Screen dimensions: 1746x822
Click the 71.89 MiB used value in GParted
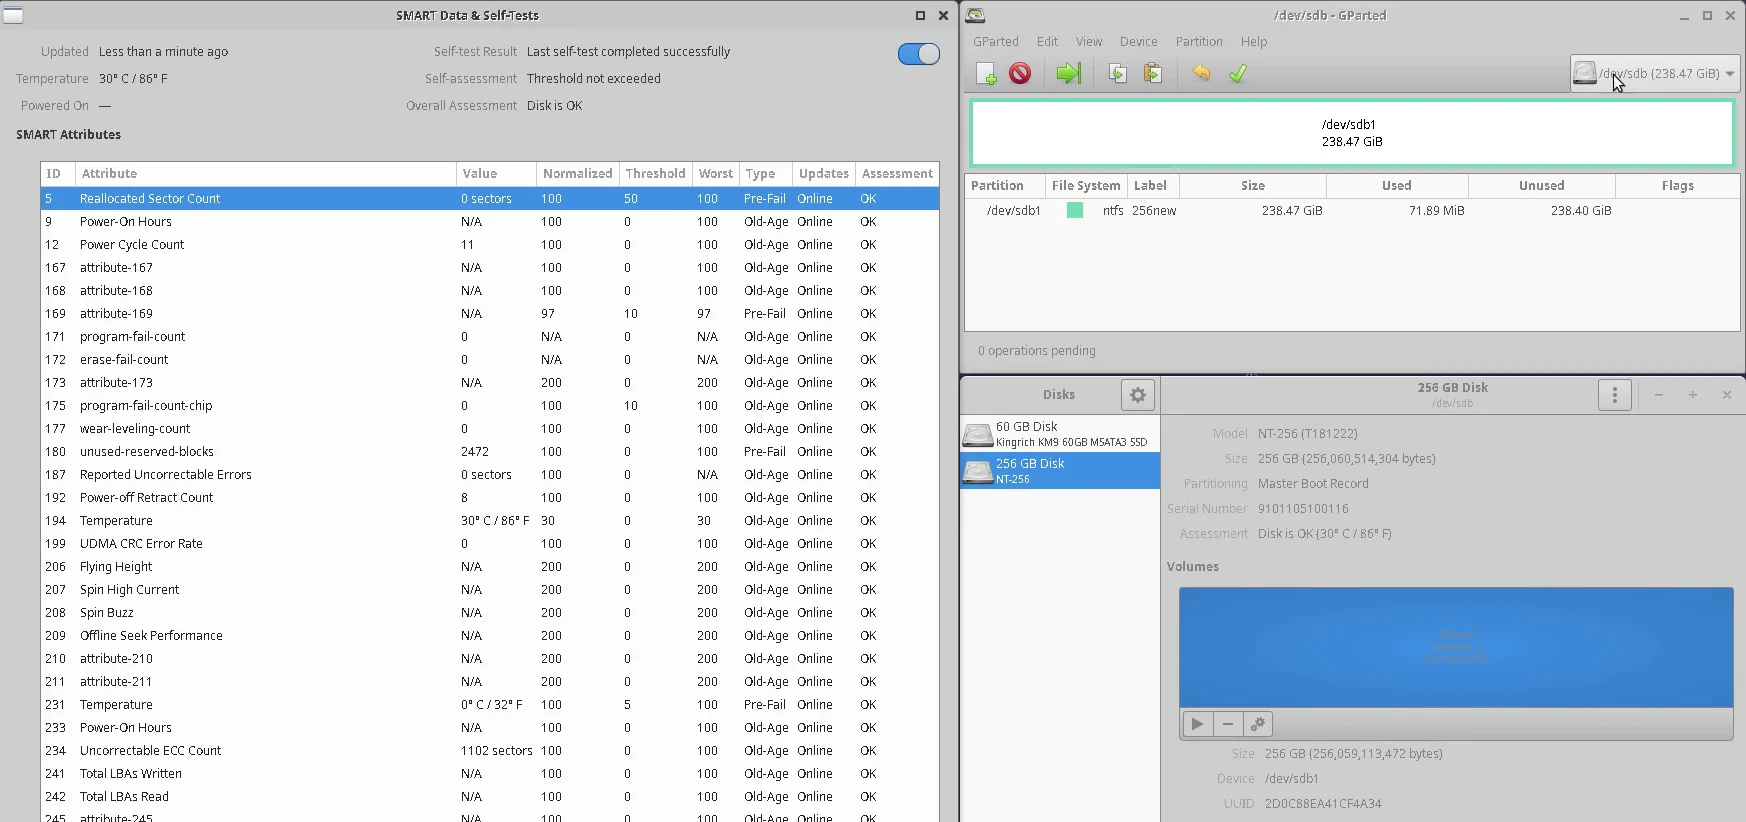[1436, 211]
